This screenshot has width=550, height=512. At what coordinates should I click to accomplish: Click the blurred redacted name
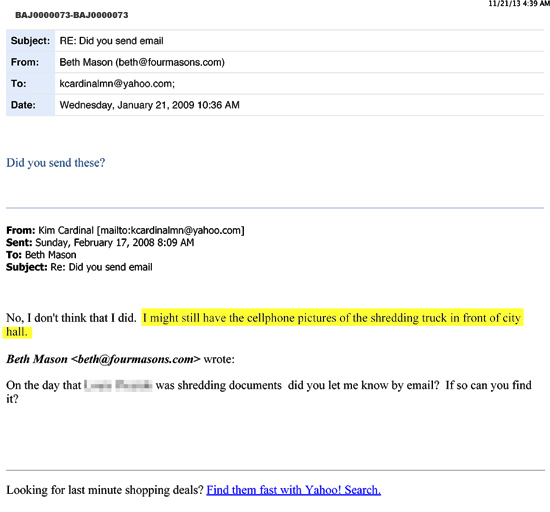(x=118, y=385)
